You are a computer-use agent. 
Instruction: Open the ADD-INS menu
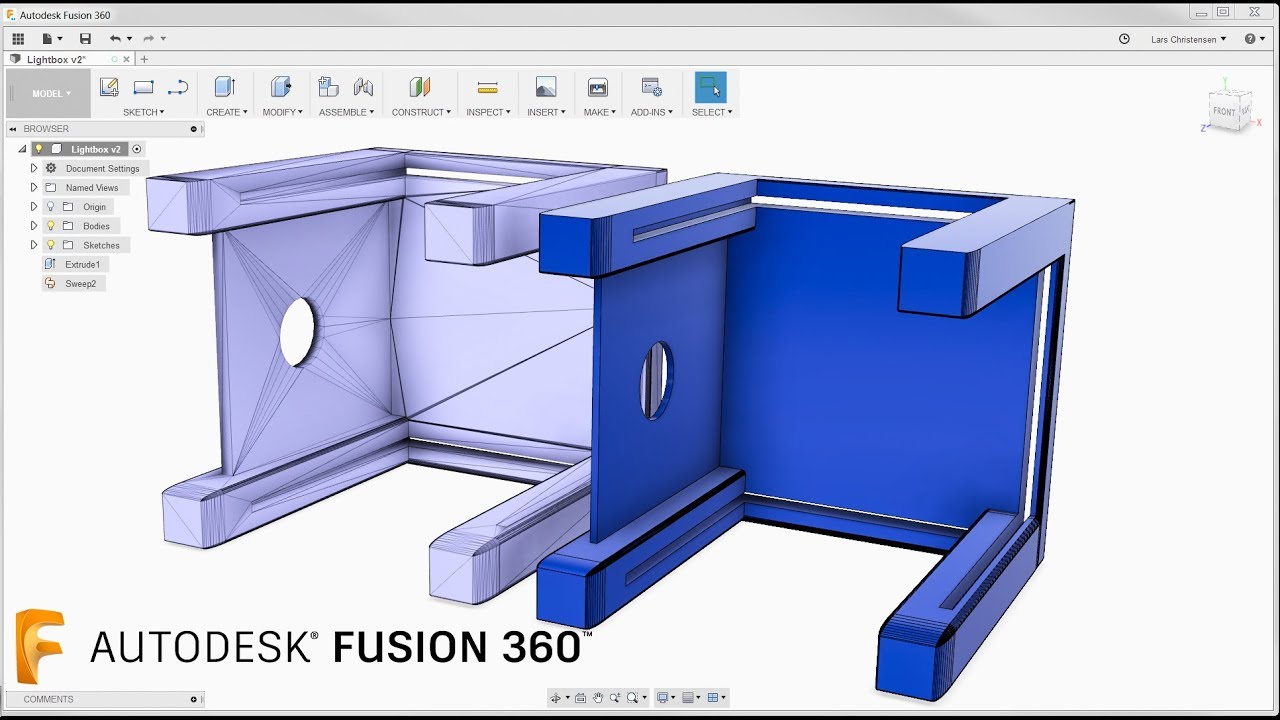click(651, 112)
